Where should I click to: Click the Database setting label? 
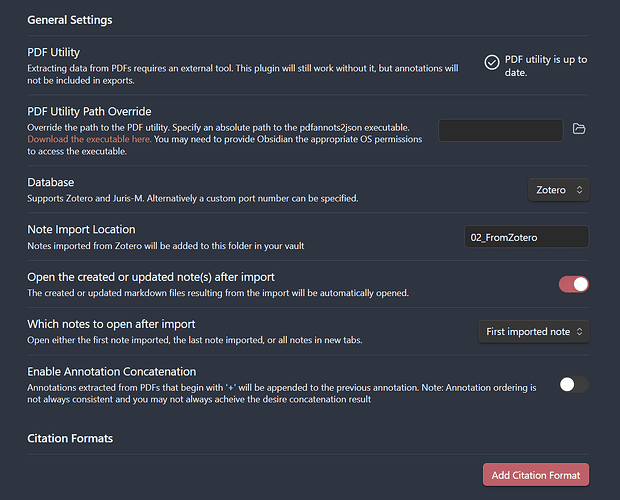tap(50, 182)
